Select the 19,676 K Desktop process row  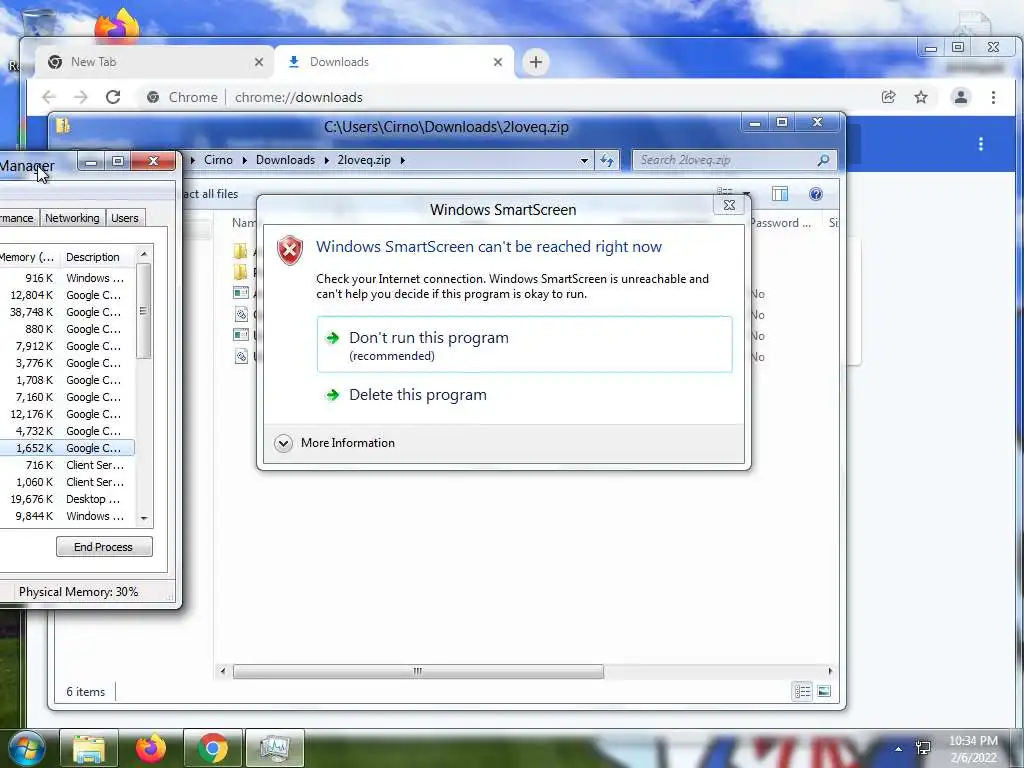(67, 499)
